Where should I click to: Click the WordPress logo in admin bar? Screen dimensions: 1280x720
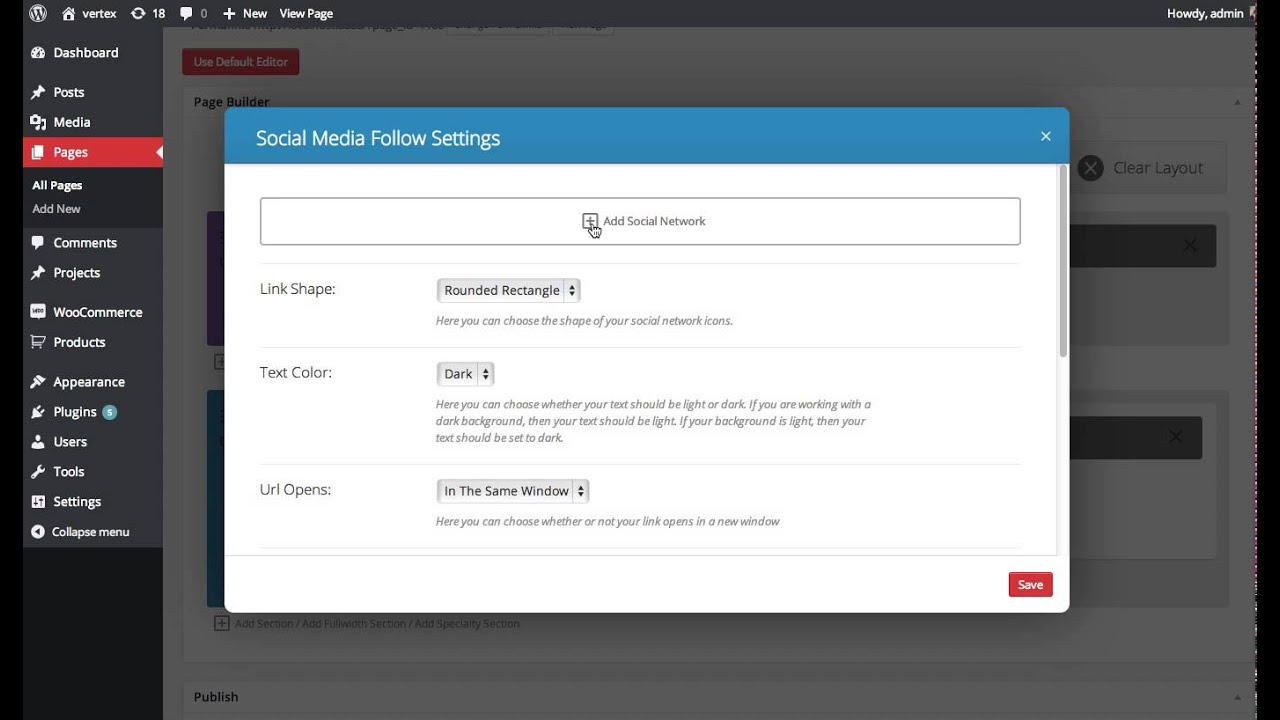[x=38, y=13]
